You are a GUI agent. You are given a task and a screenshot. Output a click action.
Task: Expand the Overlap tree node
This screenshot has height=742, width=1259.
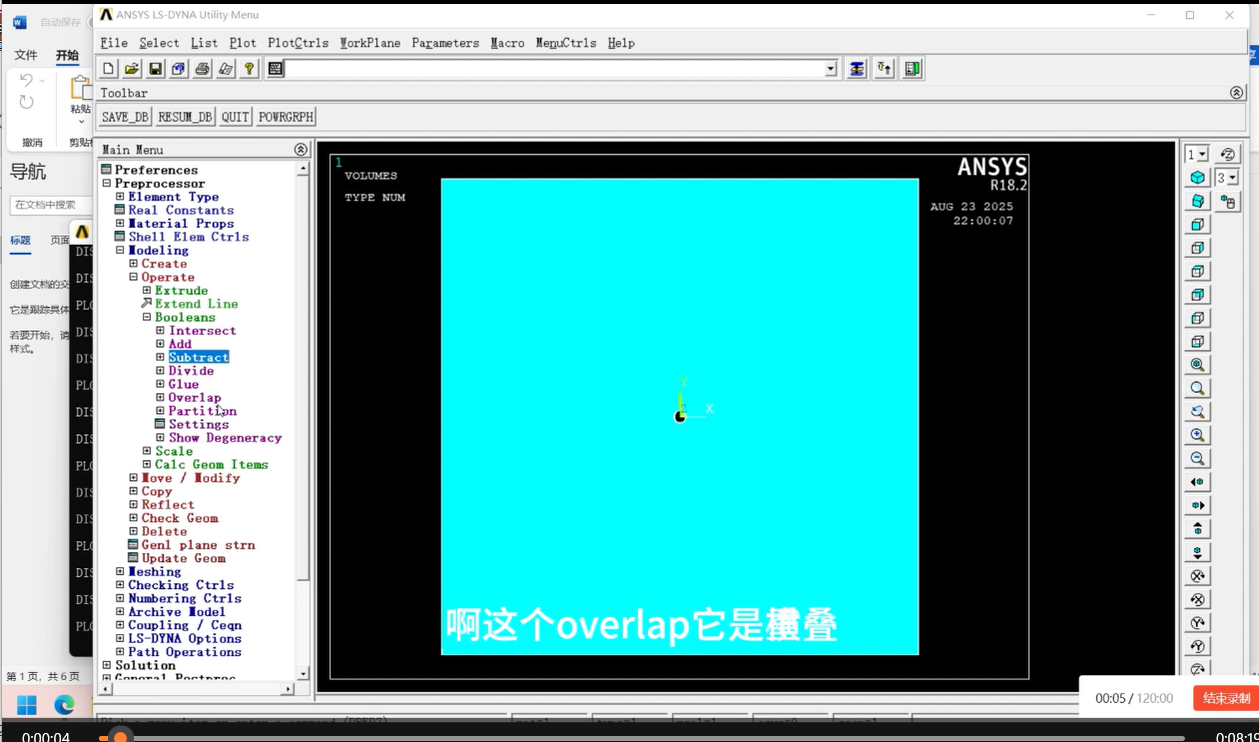click(x=160, y=398)
